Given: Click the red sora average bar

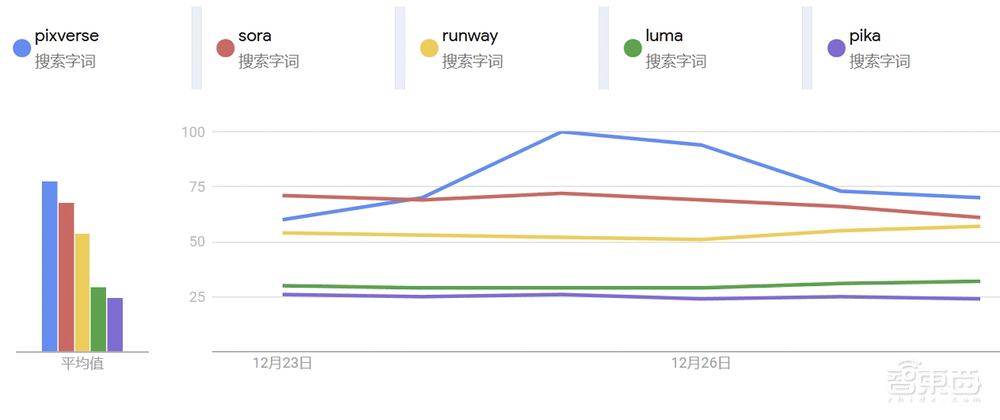Looking at the screenshot, I should (66, 277).
